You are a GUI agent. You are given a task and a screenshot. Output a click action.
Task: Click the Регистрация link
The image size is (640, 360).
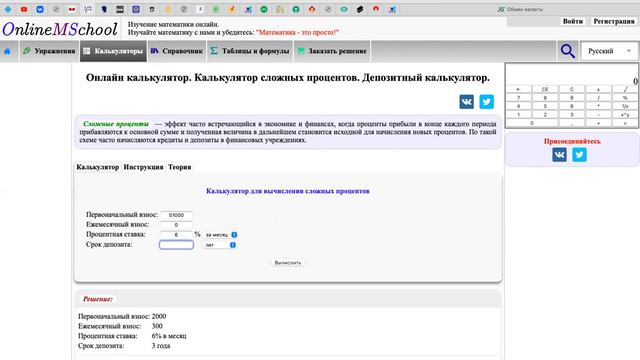coord(613,21)
